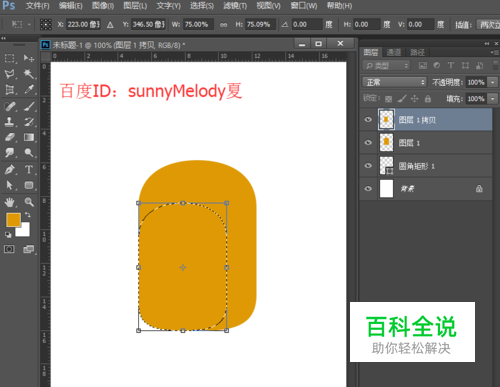Select the 图层 1 layer row
The width and height of the screenshot is (500, 387).
[x=426, y=143]
